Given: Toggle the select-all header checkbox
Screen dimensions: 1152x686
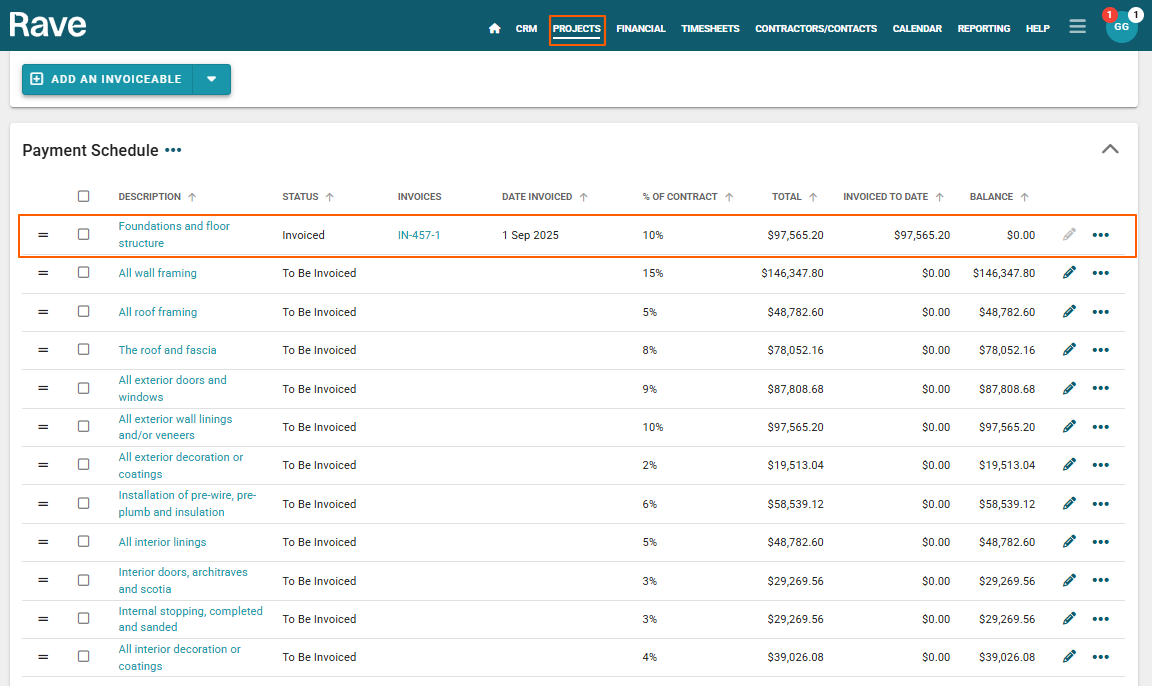Looking at the screenshot, I should pos(84,196).
